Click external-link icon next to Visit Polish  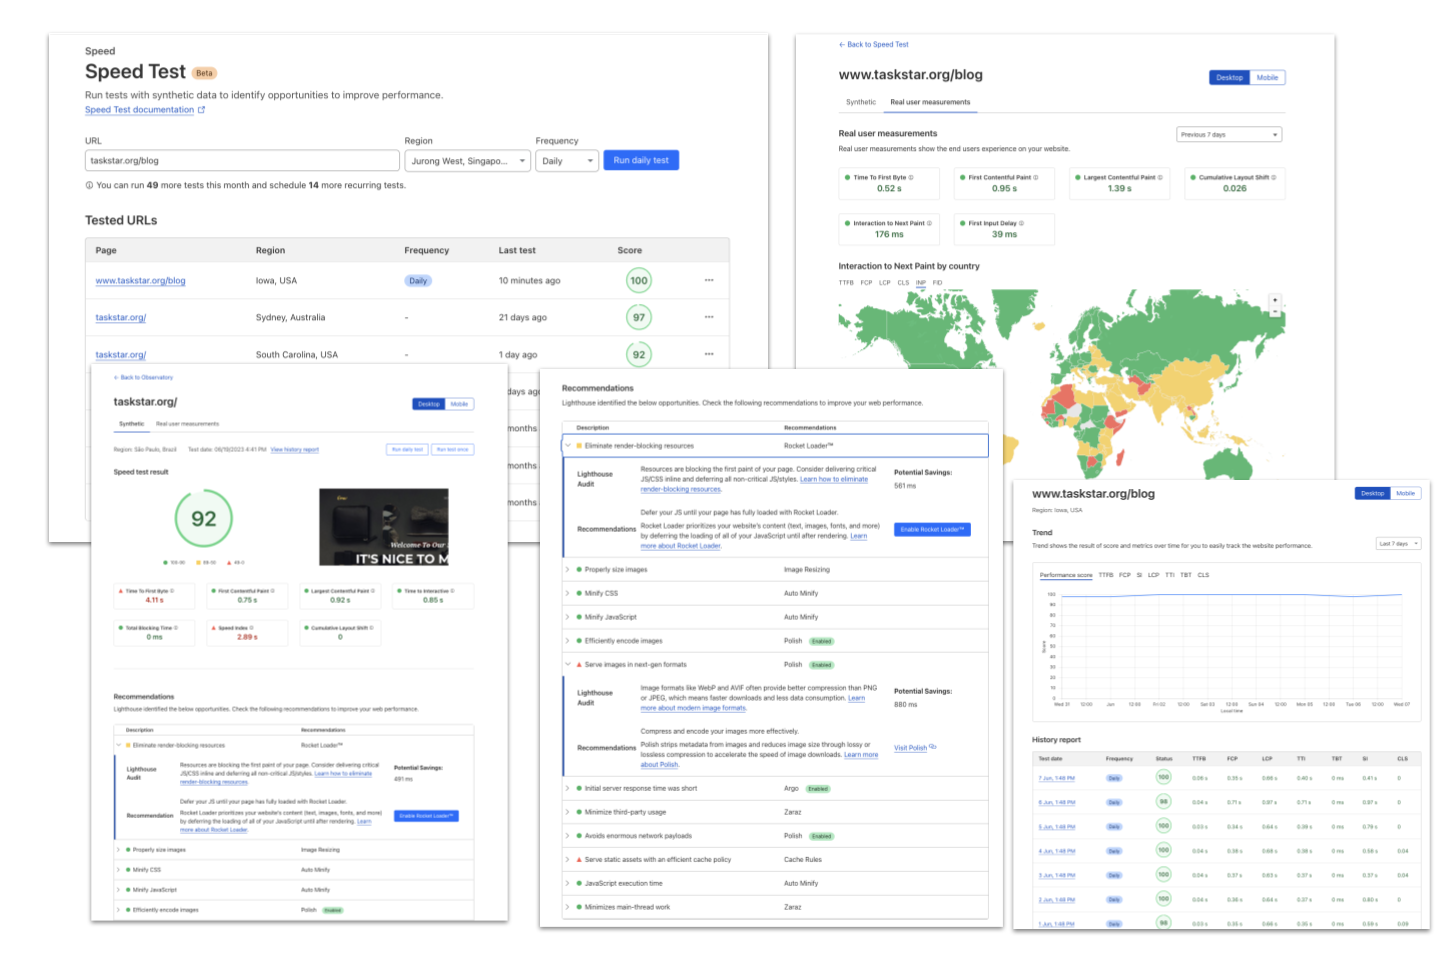(933, 747)
